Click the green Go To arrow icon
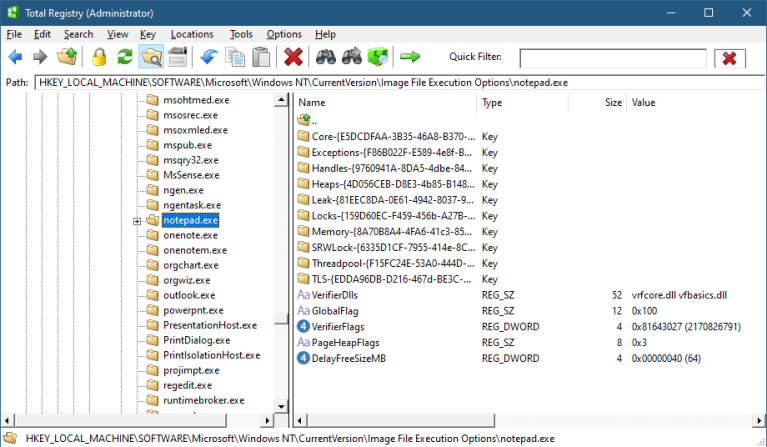The height and width of the screenshot is (447, 767). [x=409, y=57]
